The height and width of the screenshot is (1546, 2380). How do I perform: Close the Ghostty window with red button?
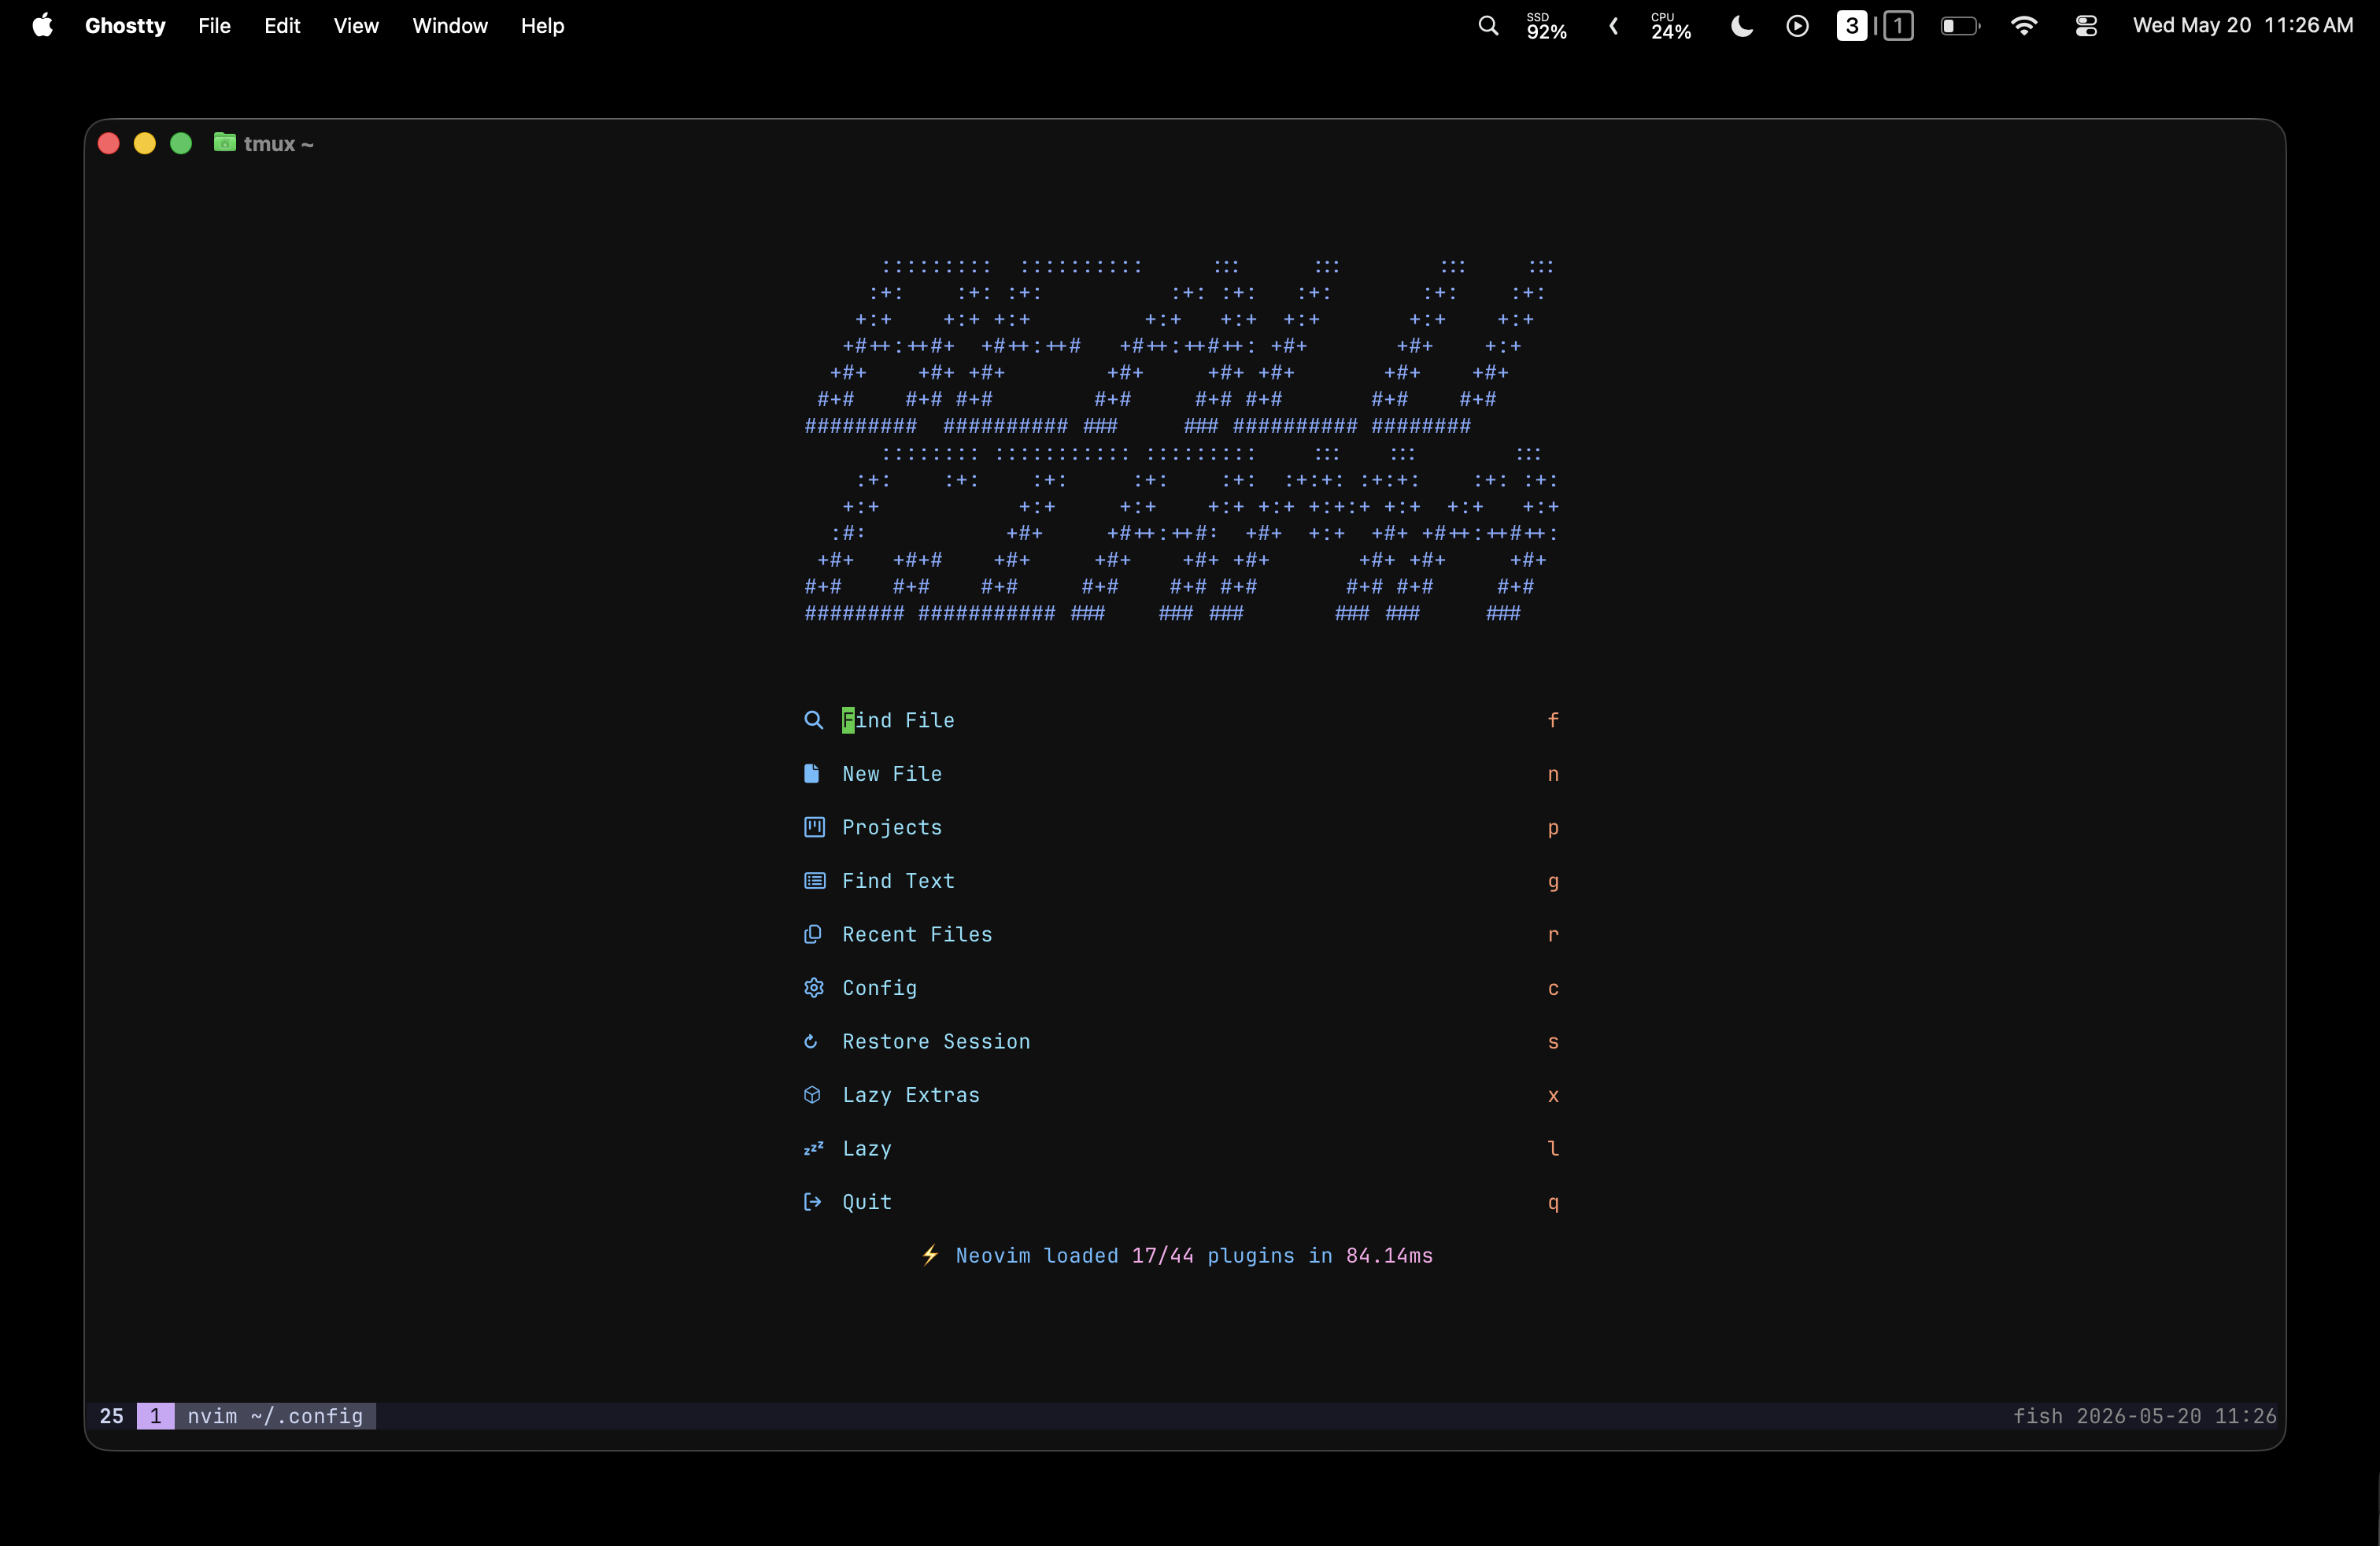click(x=109, y=143)
